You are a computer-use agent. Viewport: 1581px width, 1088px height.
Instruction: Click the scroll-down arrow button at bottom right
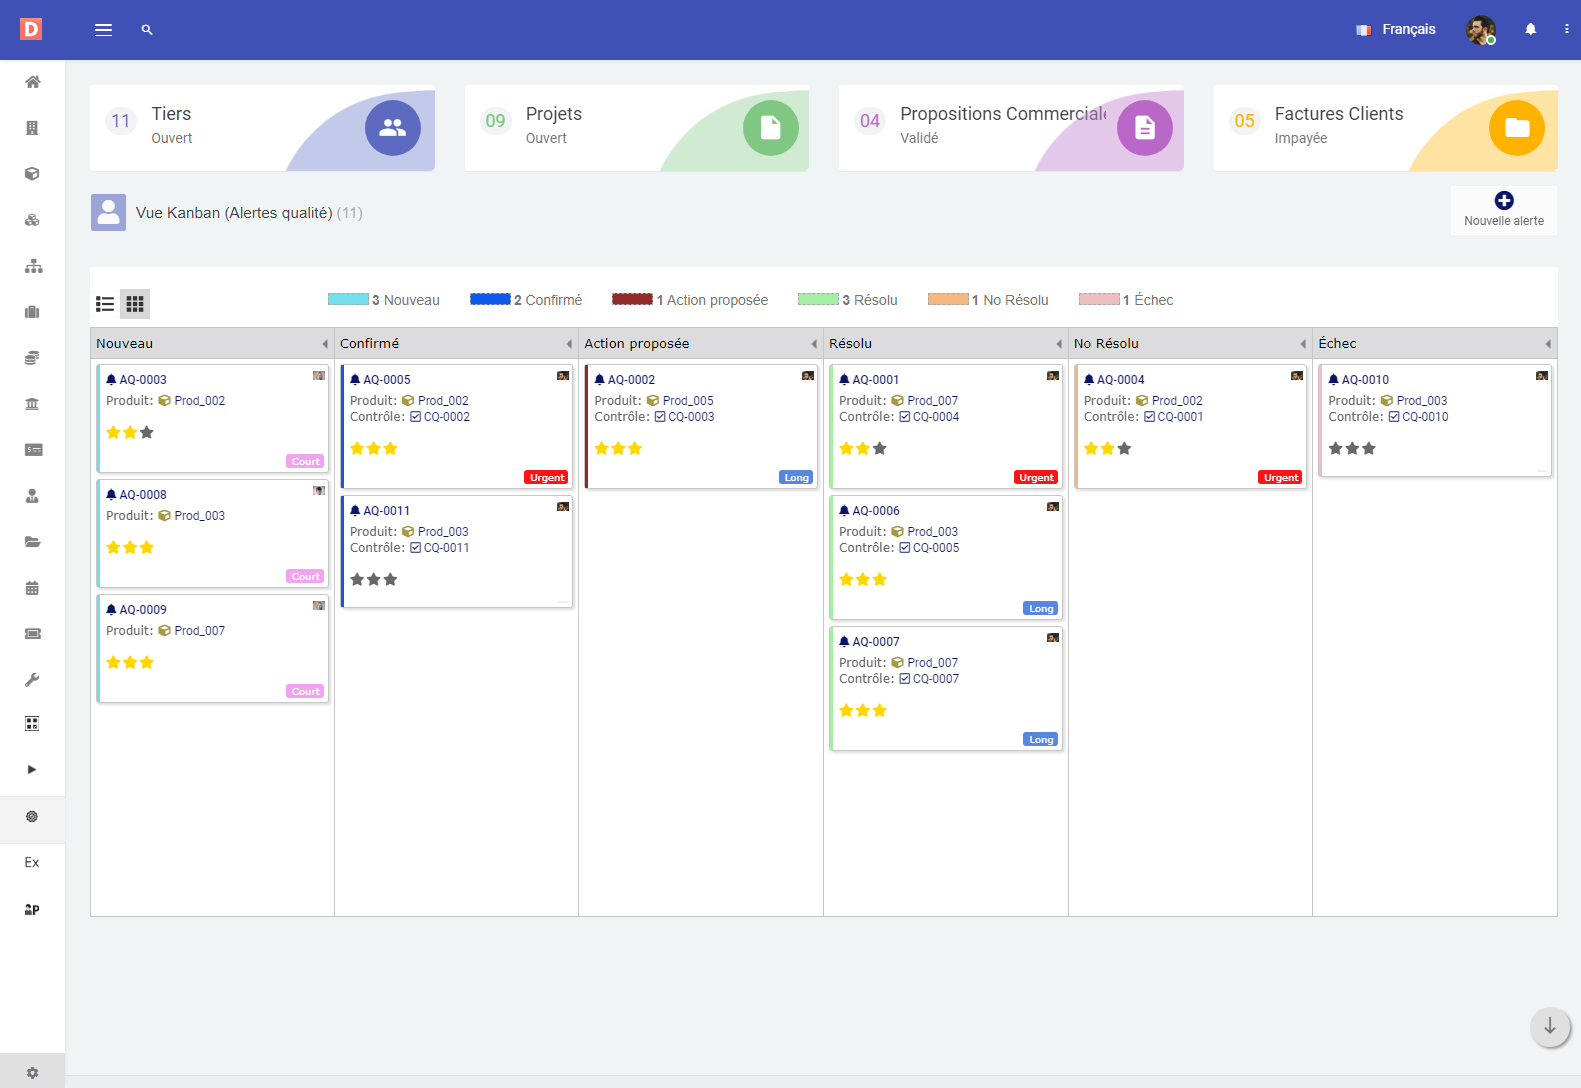click(1550, 1027)
